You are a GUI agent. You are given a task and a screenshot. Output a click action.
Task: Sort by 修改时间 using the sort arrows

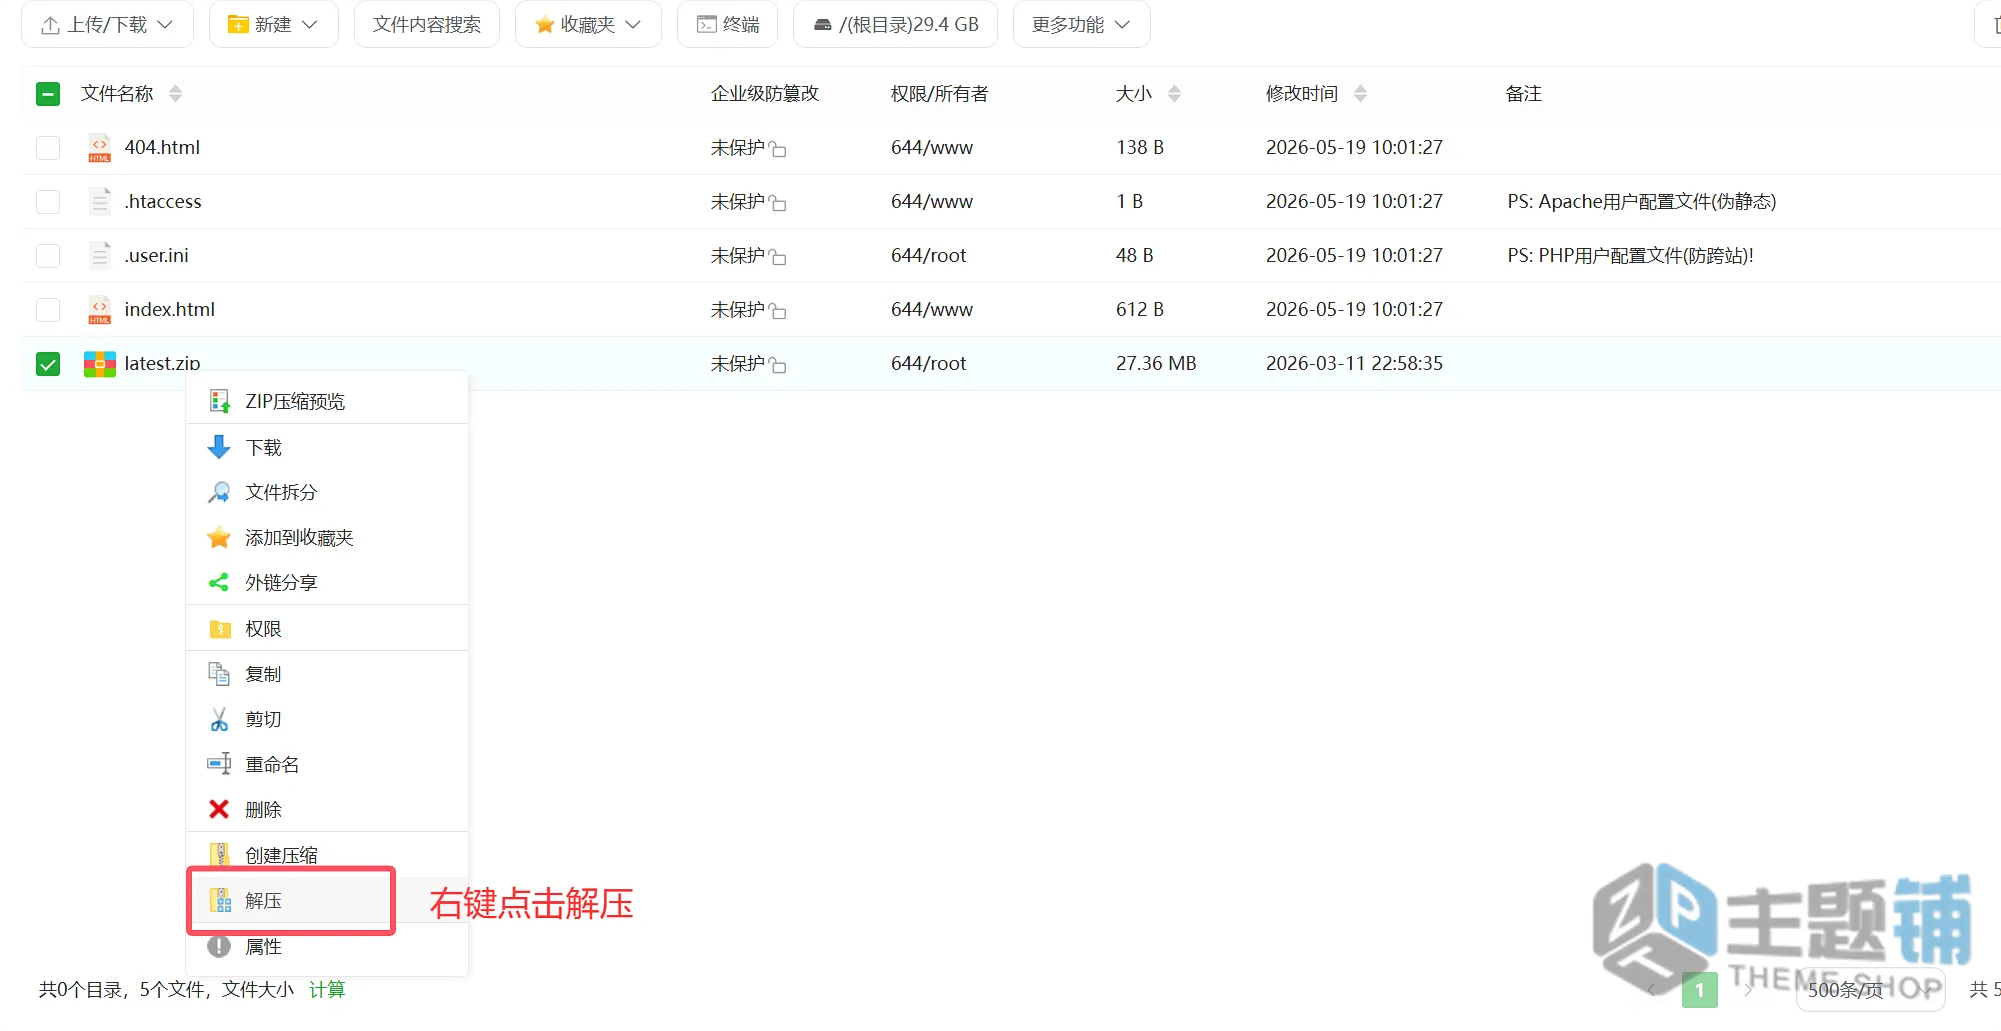(1360, 94)
